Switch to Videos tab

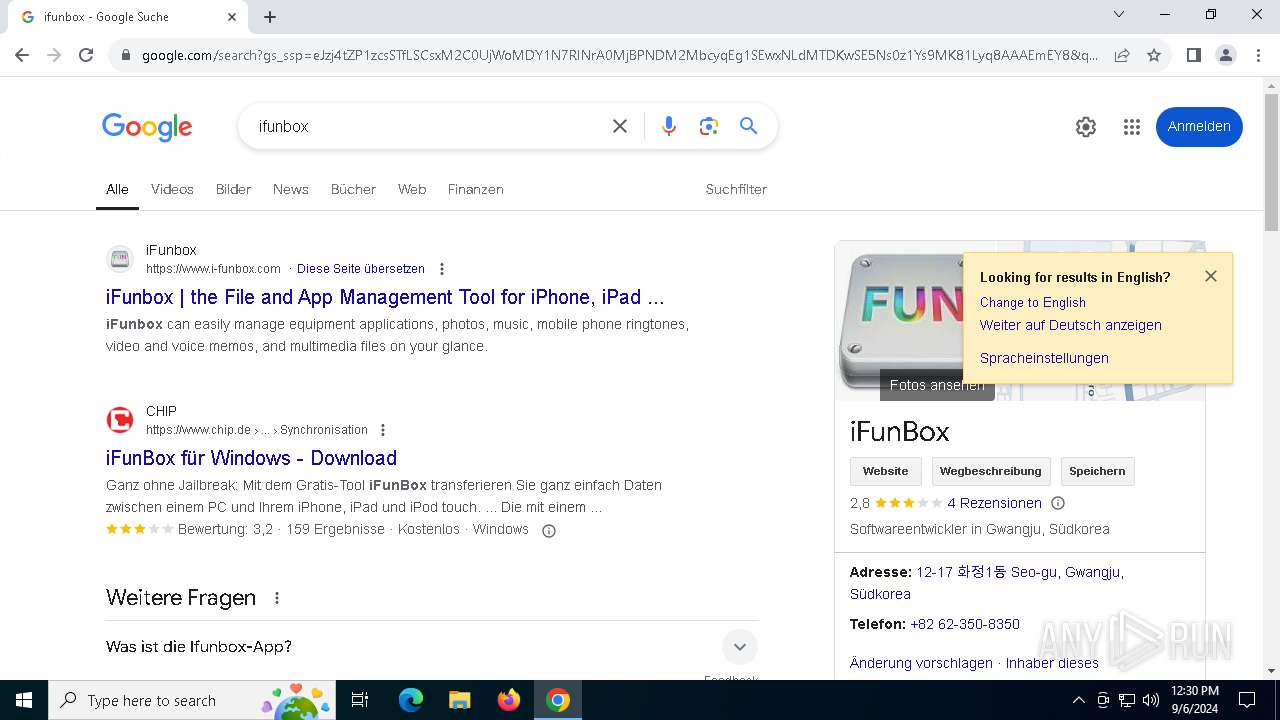(172, 189)
